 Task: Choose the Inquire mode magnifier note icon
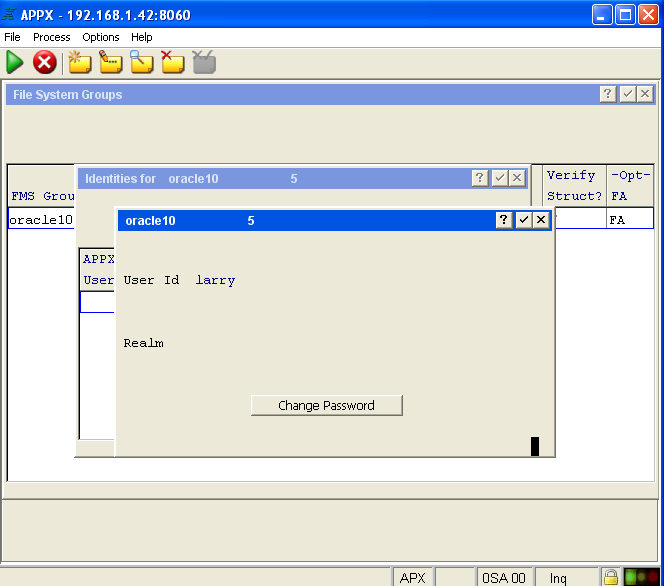pos(142,63)
